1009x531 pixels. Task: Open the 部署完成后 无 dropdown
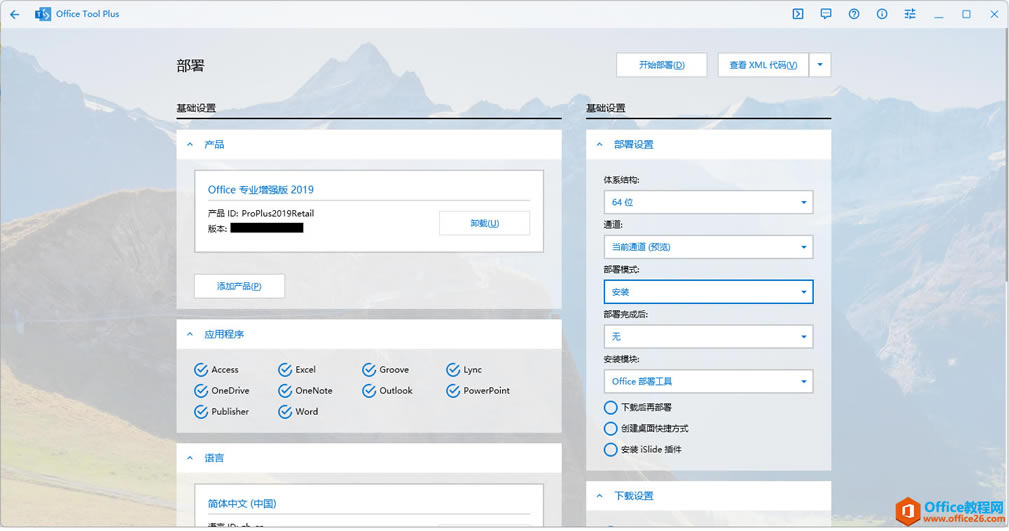click(708, 337)
